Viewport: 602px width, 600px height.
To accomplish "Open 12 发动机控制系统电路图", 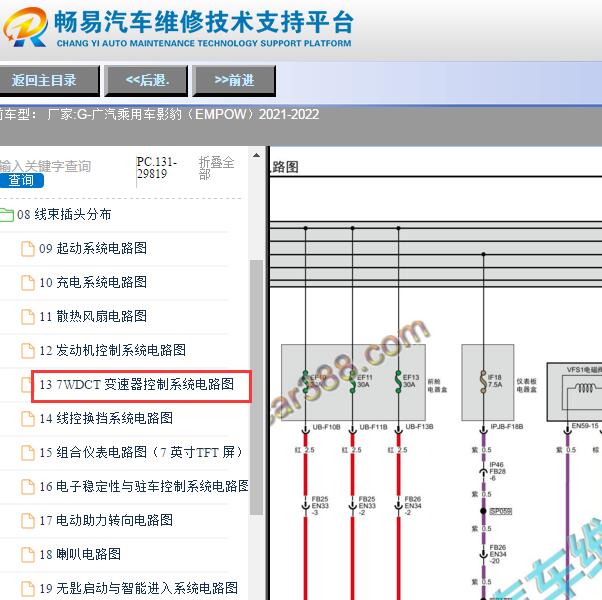I will point(112,350).
